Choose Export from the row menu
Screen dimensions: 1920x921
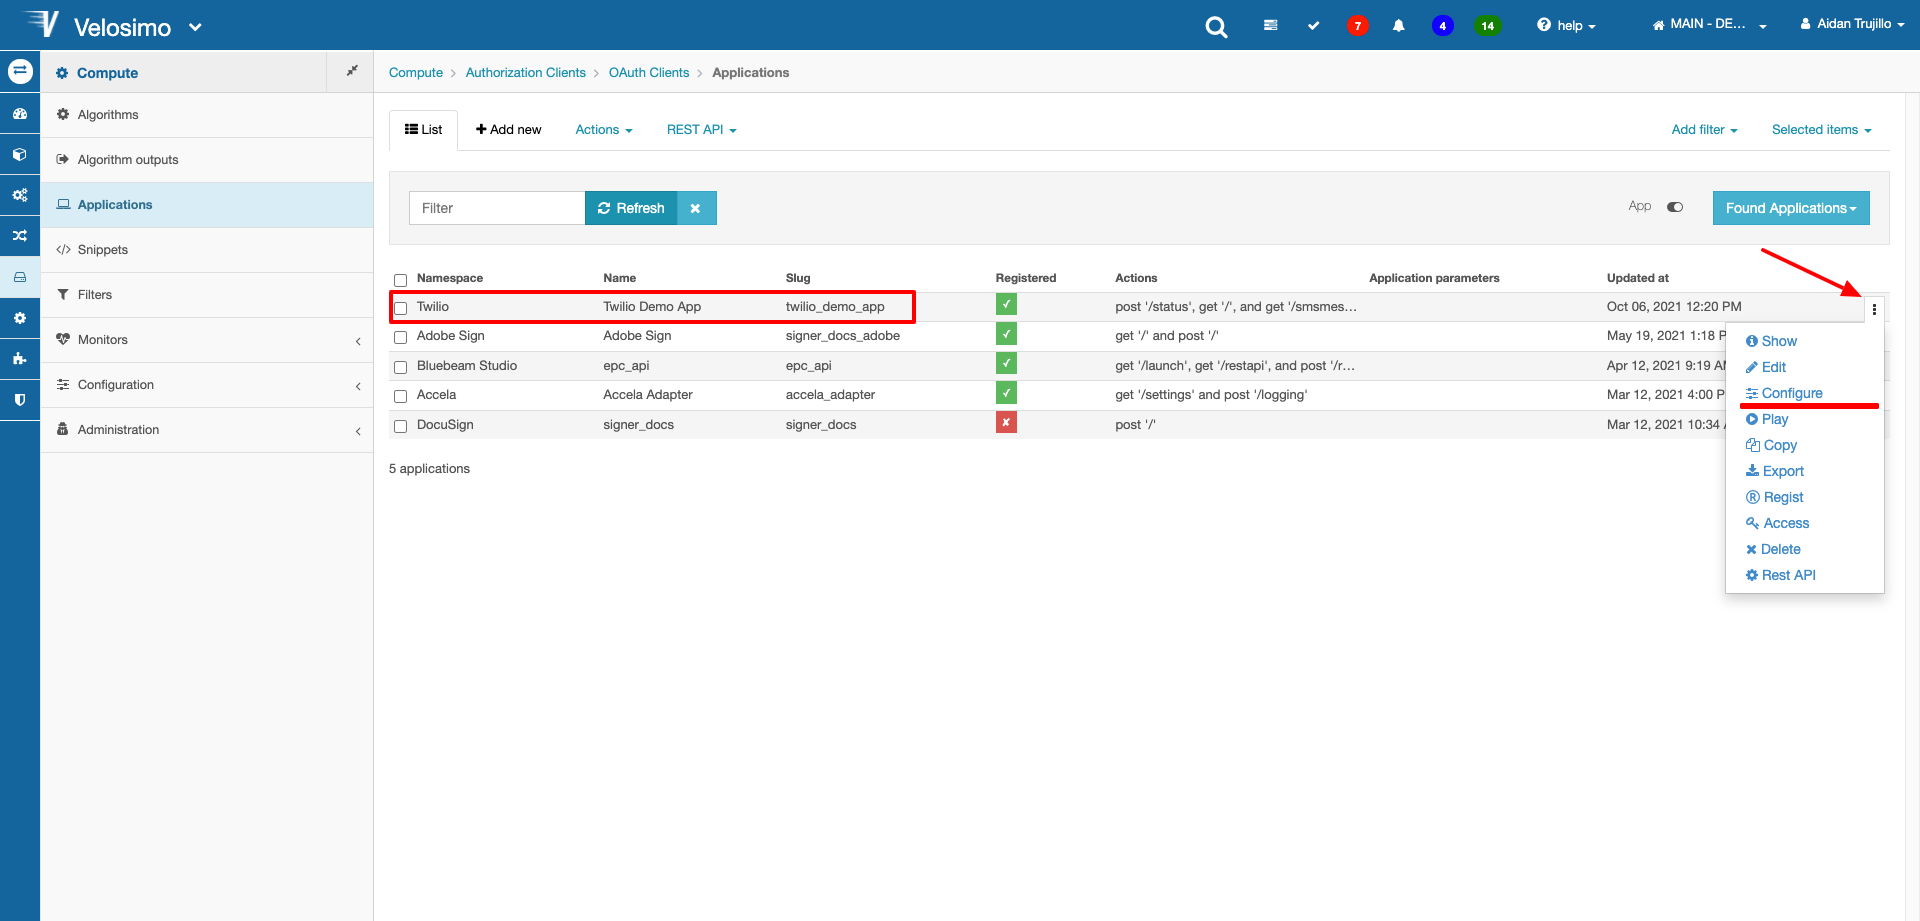coord(1775,471)
